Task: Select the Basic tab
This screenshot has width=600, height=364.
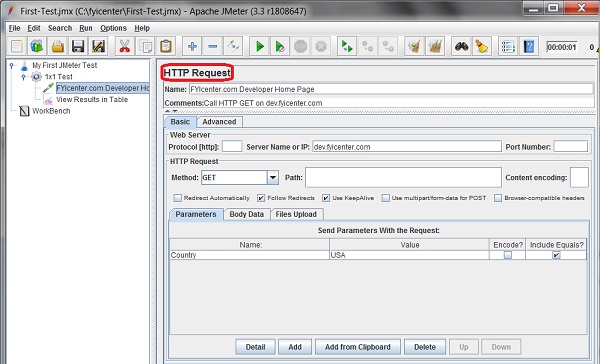Action: (180, 122)
